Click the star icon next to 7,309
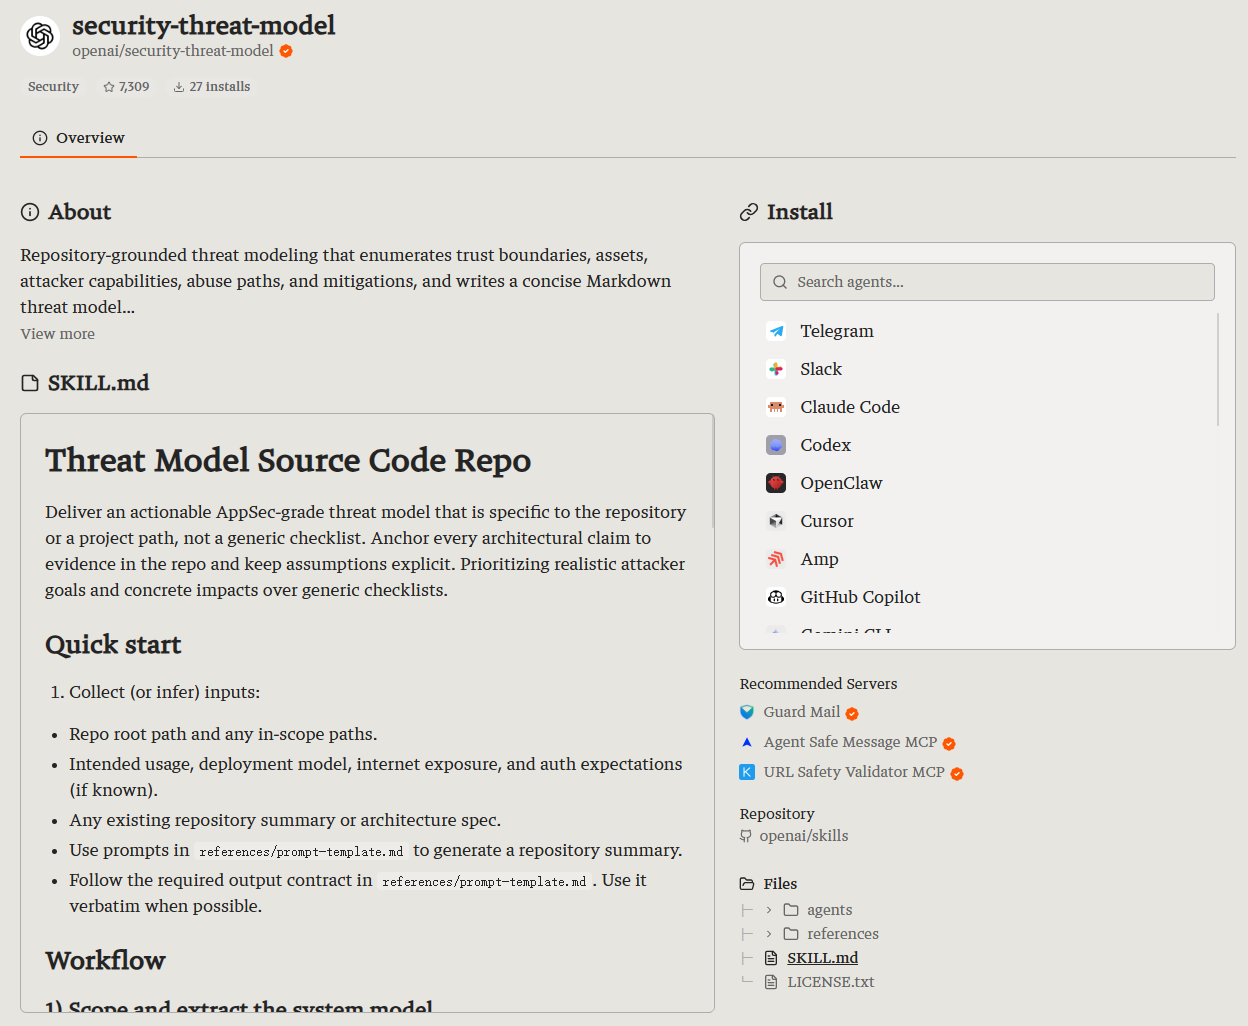The image size is (1248, 1026). pyautogui.click(x=109, y=87)
